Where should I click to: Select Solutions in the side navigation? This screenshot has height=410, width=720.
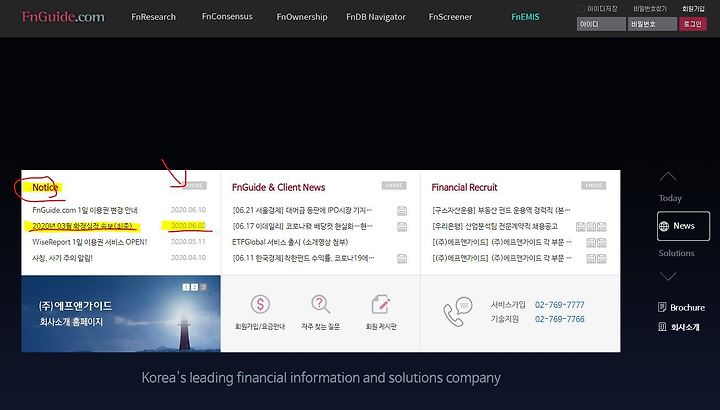pos(676,253)
